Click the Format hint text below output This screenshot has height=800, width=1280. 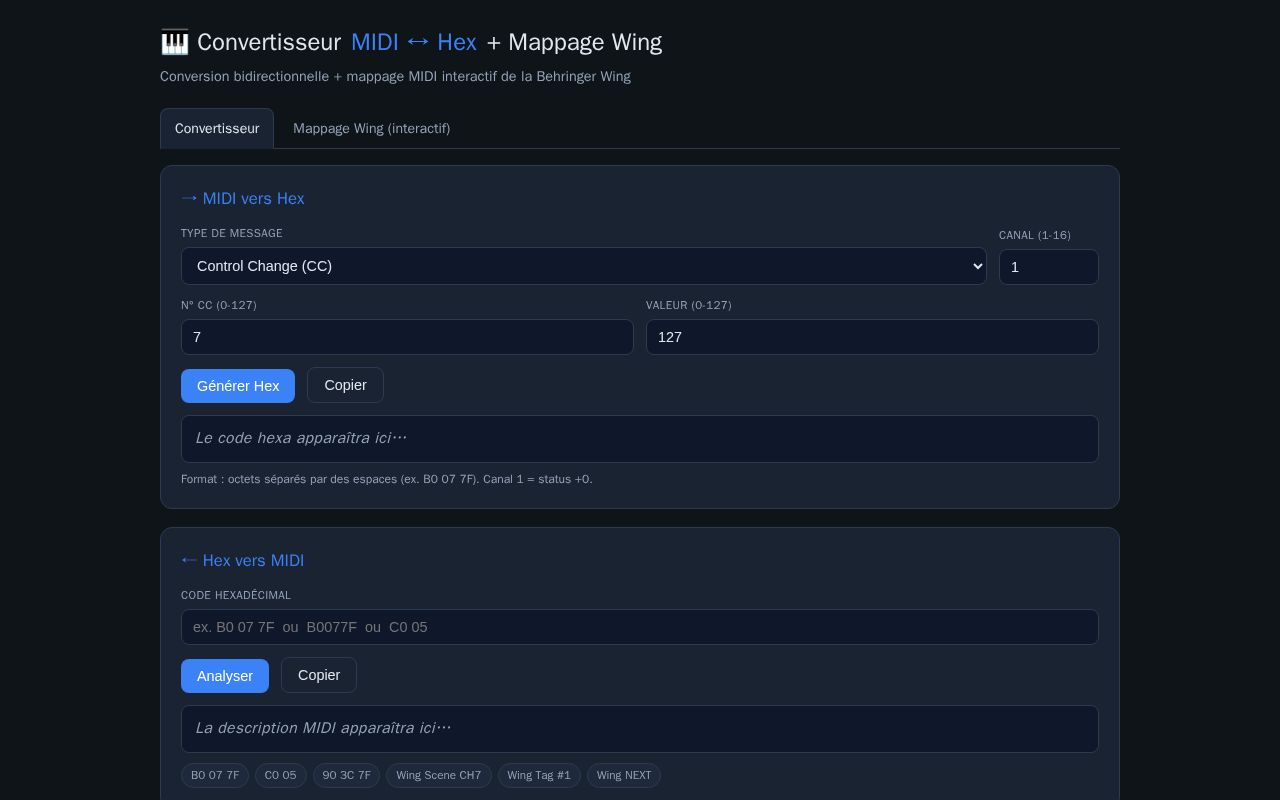[387, 479]
